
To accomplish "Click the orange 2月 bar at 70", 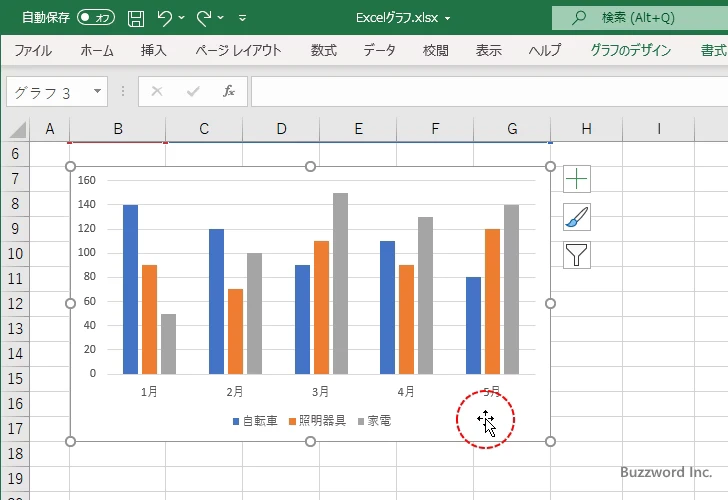I will click(x=235, y=331).
